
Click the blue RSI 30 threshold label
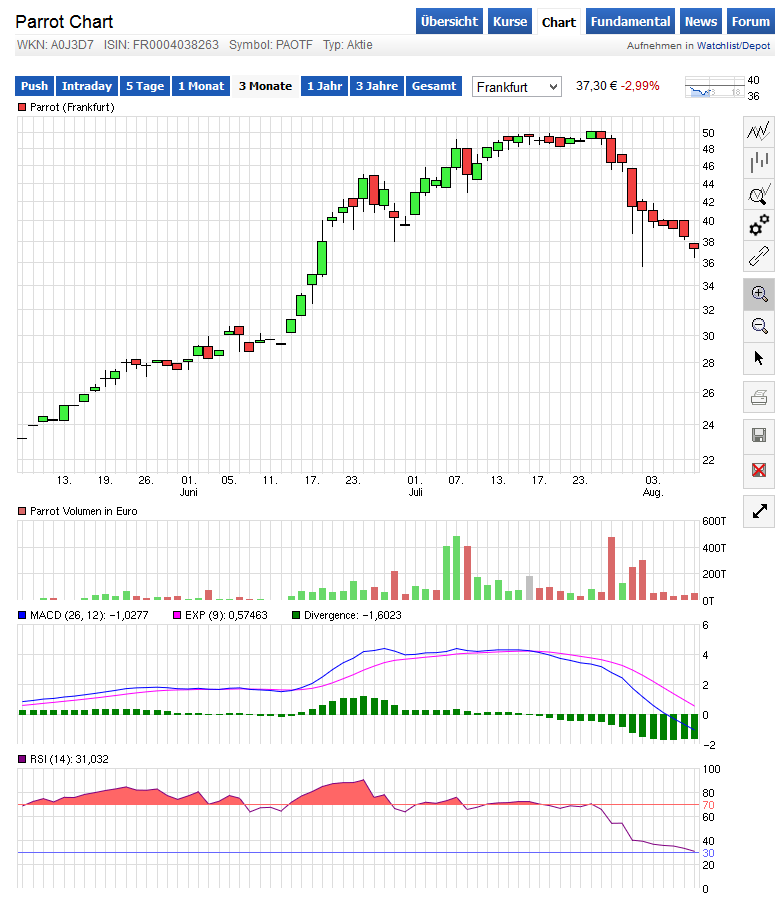[x=708, y=853]
